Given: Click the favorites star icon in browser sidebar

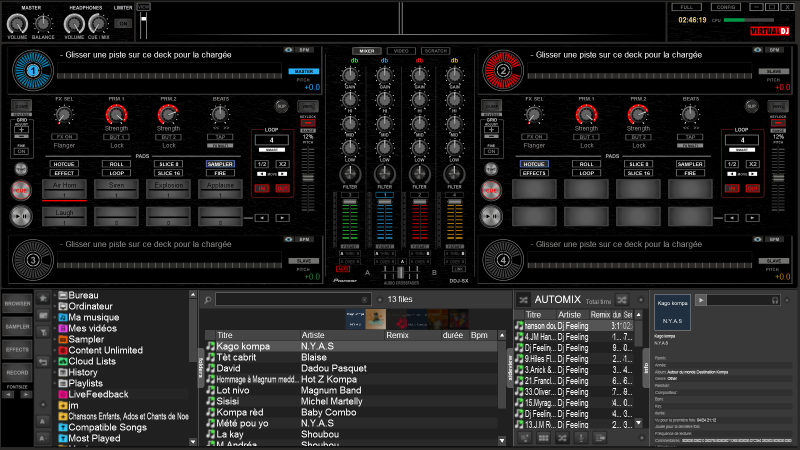Looking at the screenshot, I should (43, 298).
